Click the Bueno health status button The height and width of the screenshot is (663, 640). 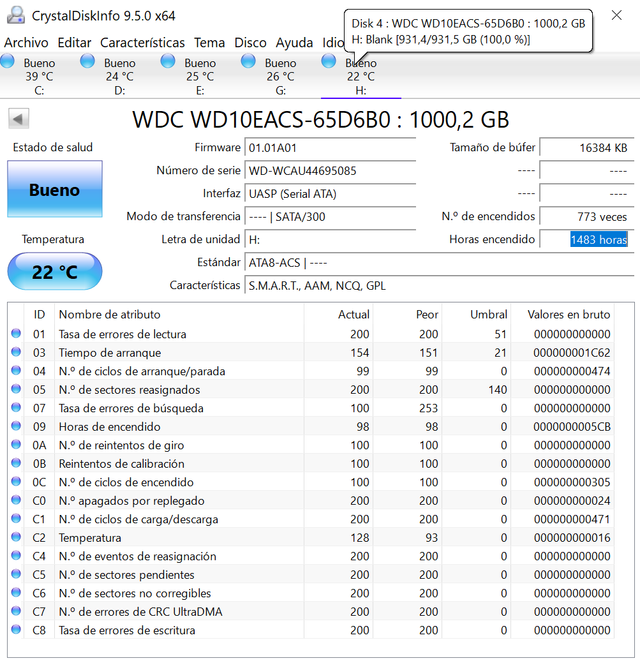click(x=55, y=189)
